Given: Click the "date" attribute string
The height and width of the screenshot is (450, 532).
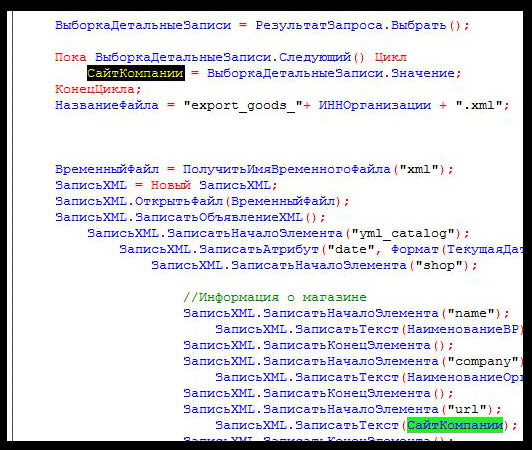Looking at the screenshot, I should point(351,249).
